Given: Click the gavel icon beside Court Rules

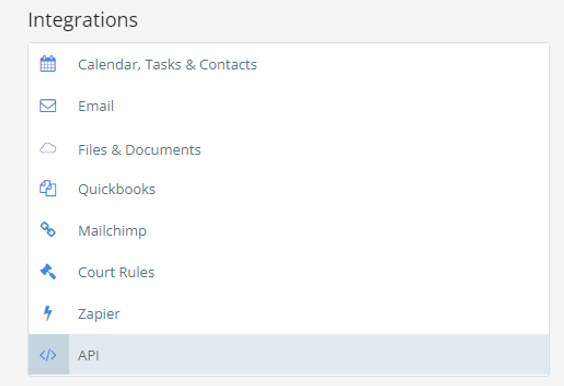Looking at the screenshot, I should (x=48, y=272).
